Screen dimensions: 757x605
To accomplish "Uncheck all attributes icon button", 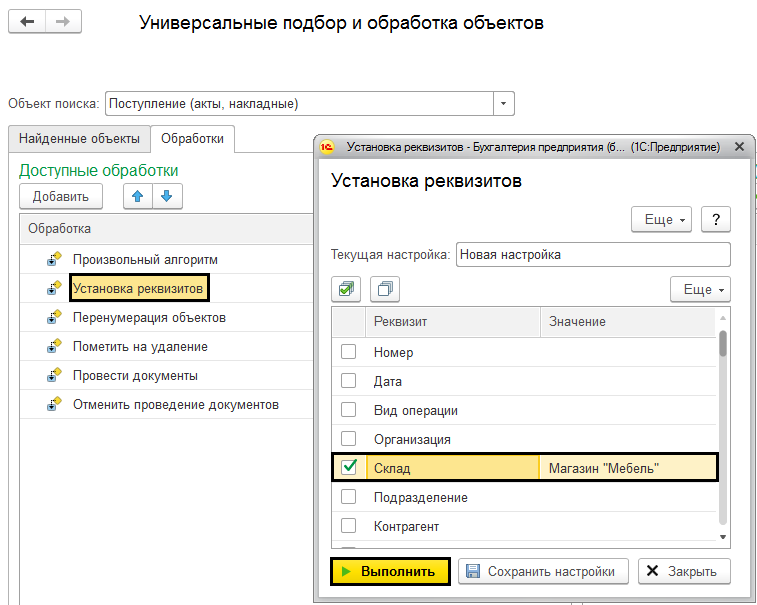I will tap(385, 289).
